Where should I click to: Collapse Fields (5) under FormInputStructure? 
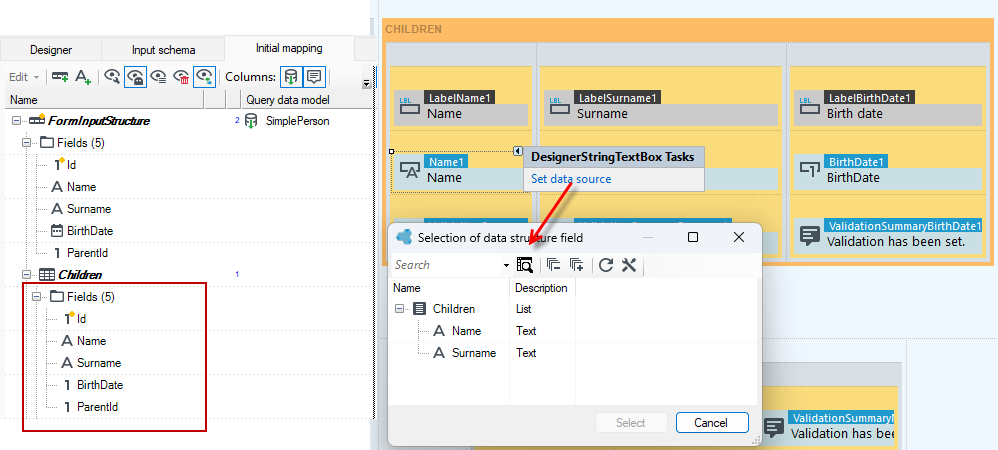tap(27, 143)
